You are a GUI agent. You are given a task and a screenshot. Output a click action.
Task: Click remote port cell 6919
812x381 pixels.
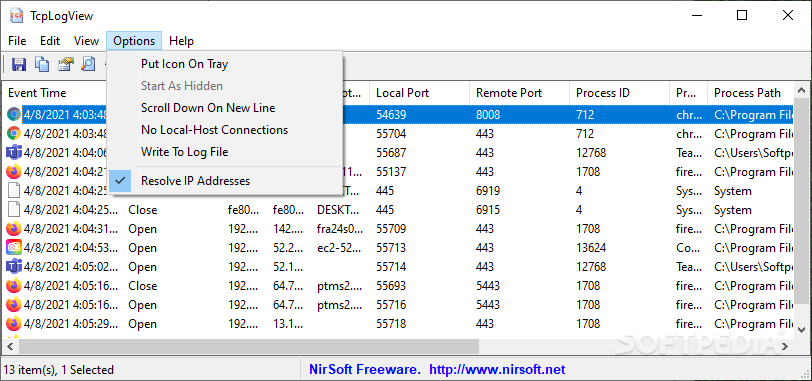point(488,191)
